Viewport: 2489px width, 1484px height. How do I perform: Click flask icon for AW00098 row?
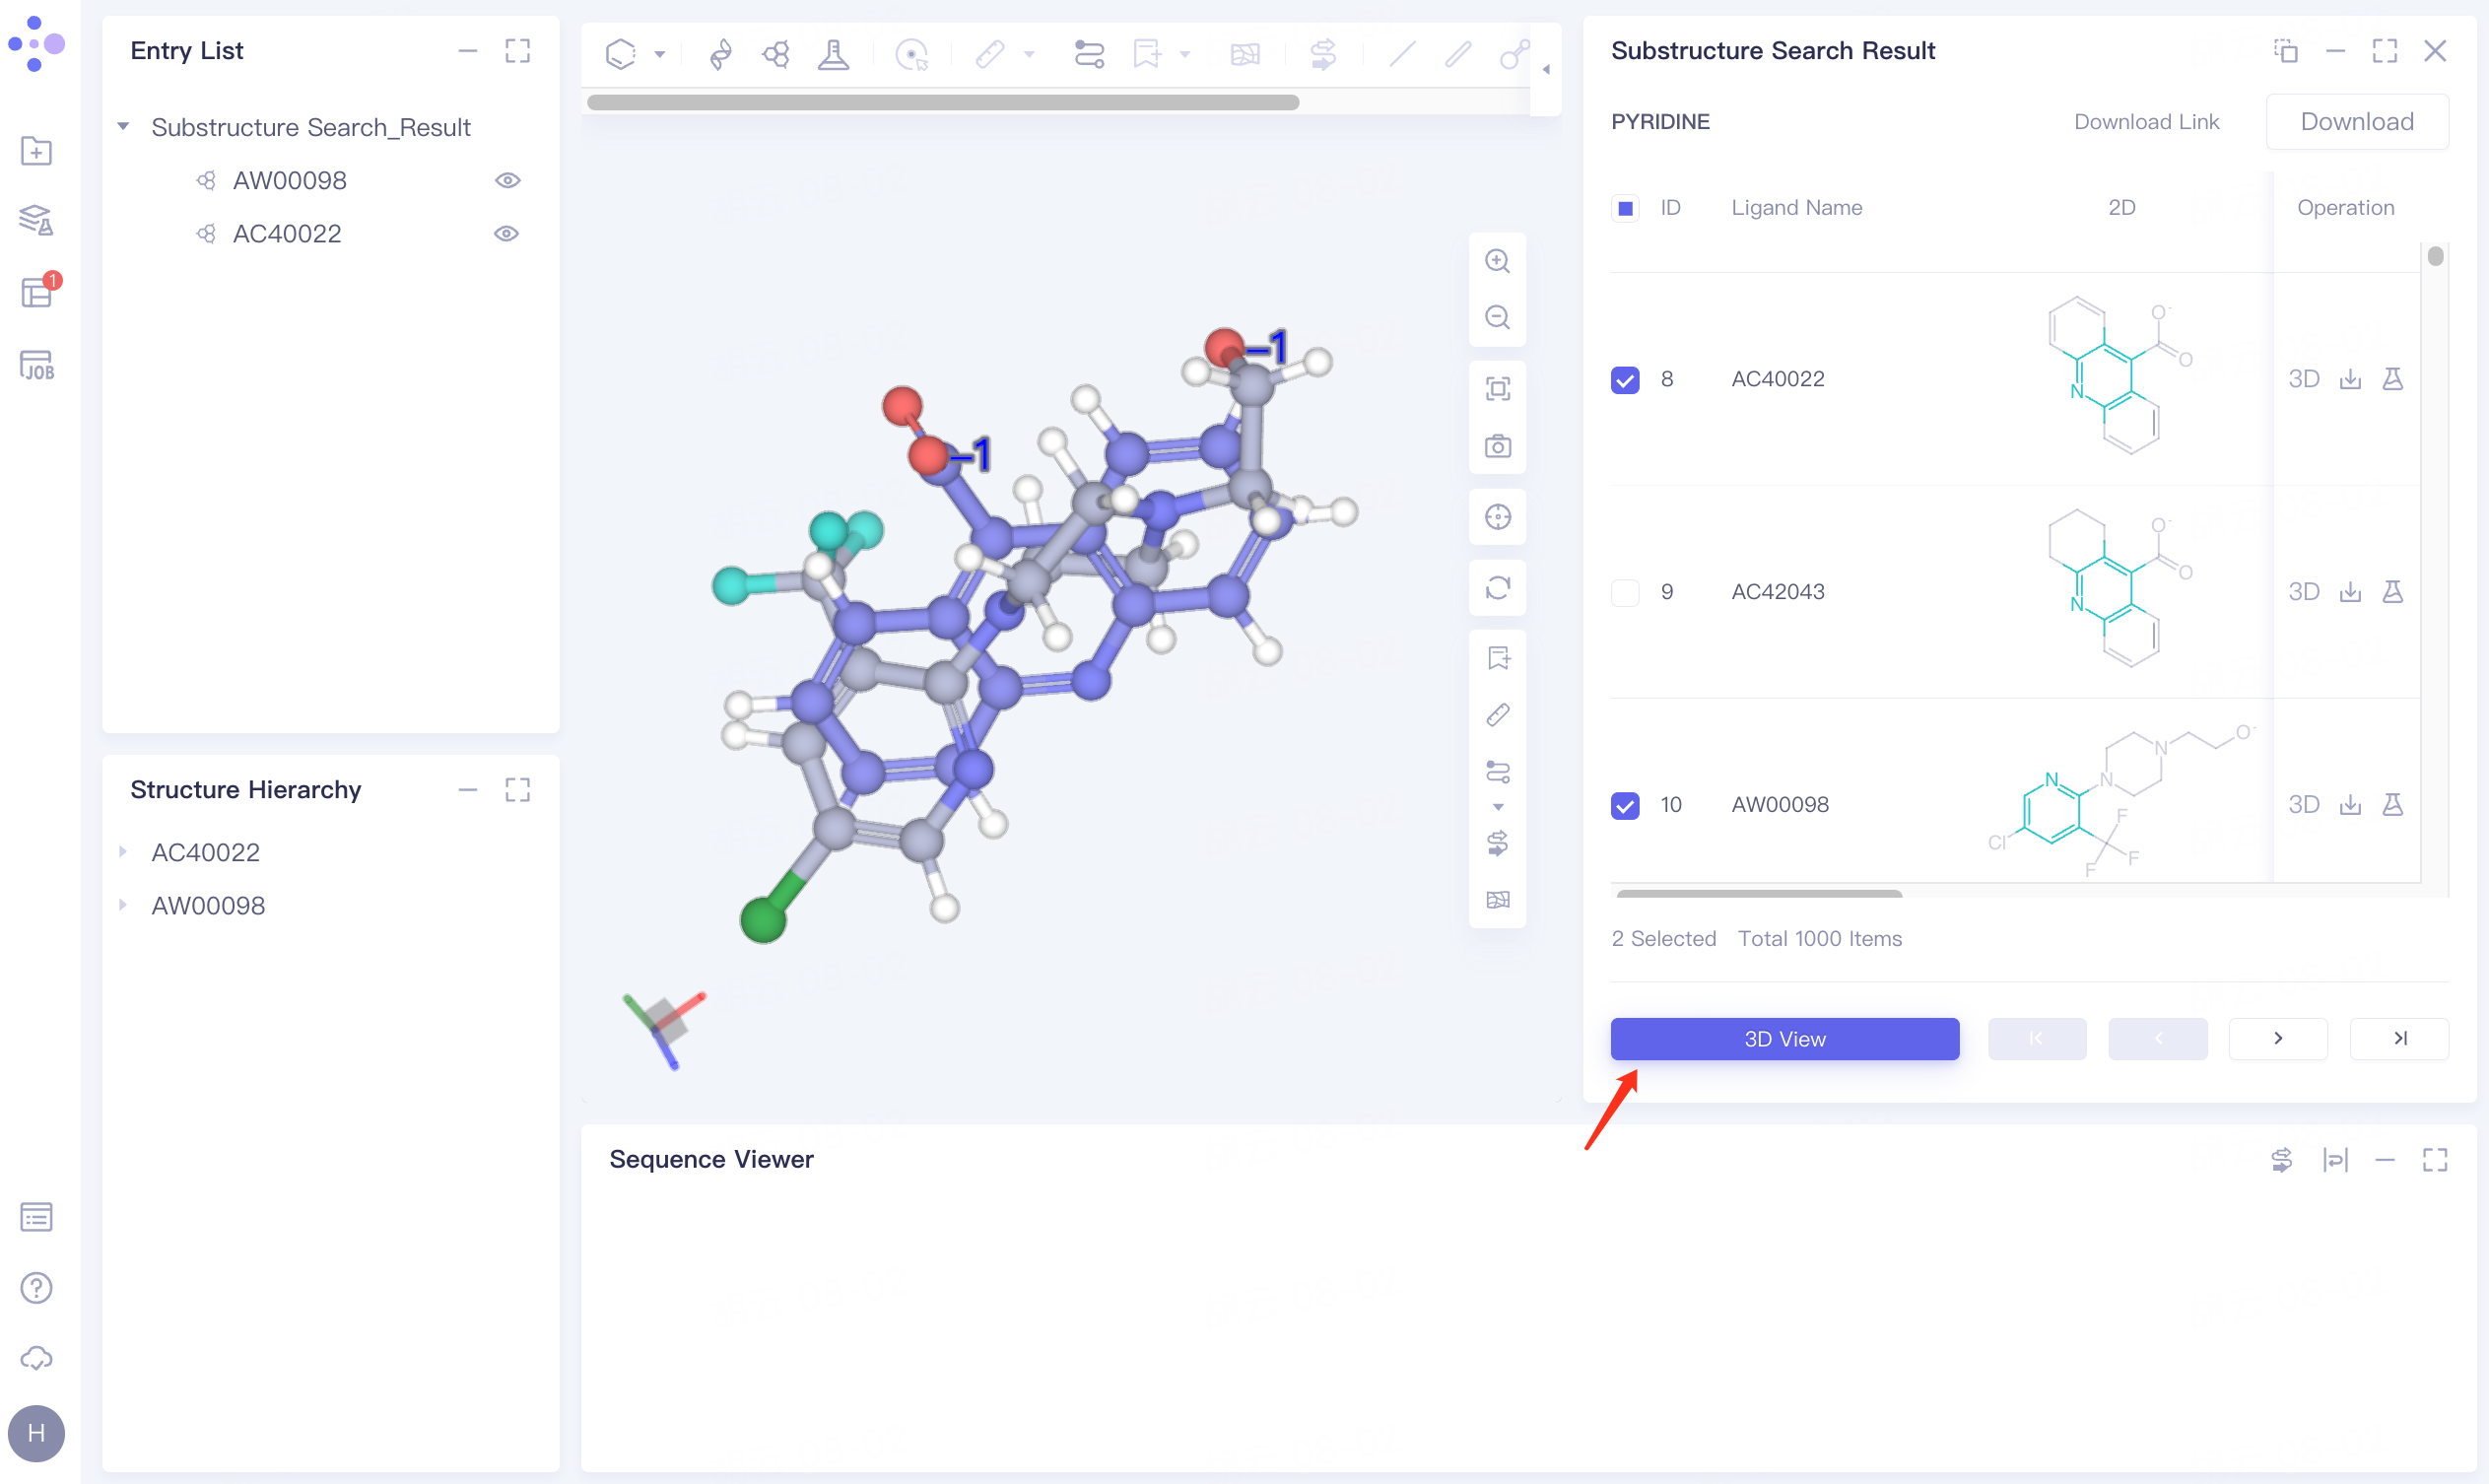[2392, 805]
